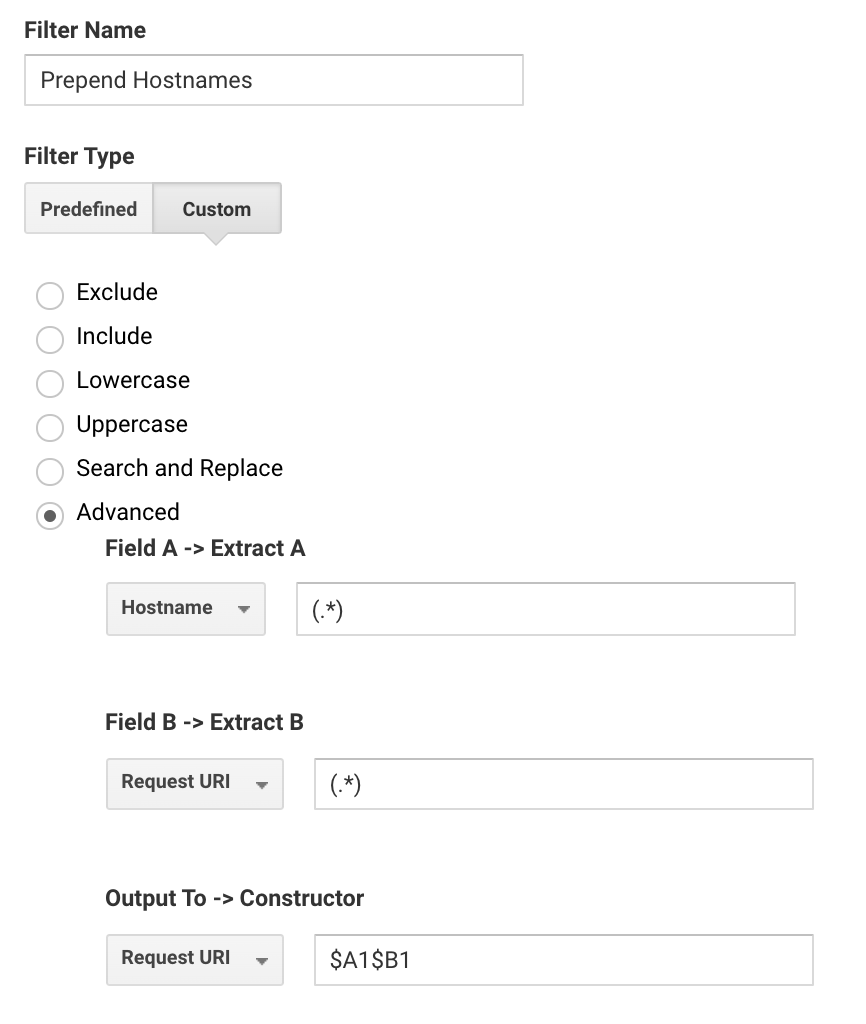Edit the Extract B regex pattern
This screenshot has height=1024, width=866.
(563, 784)
